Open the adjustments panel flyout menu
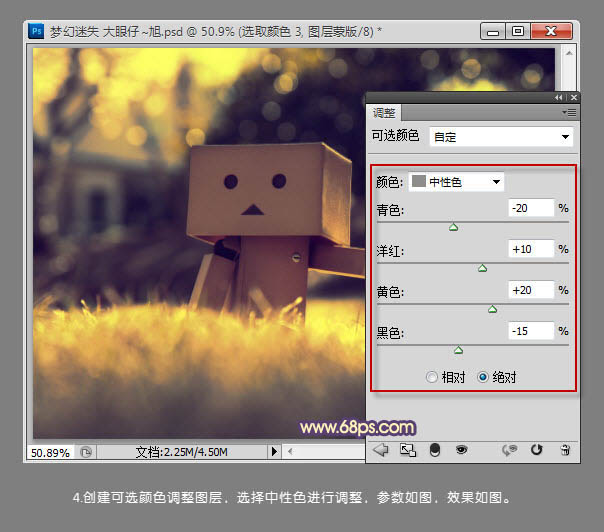The width and height of the screenshot is (604, 532). pyautogui.click(x=569, y=112)
